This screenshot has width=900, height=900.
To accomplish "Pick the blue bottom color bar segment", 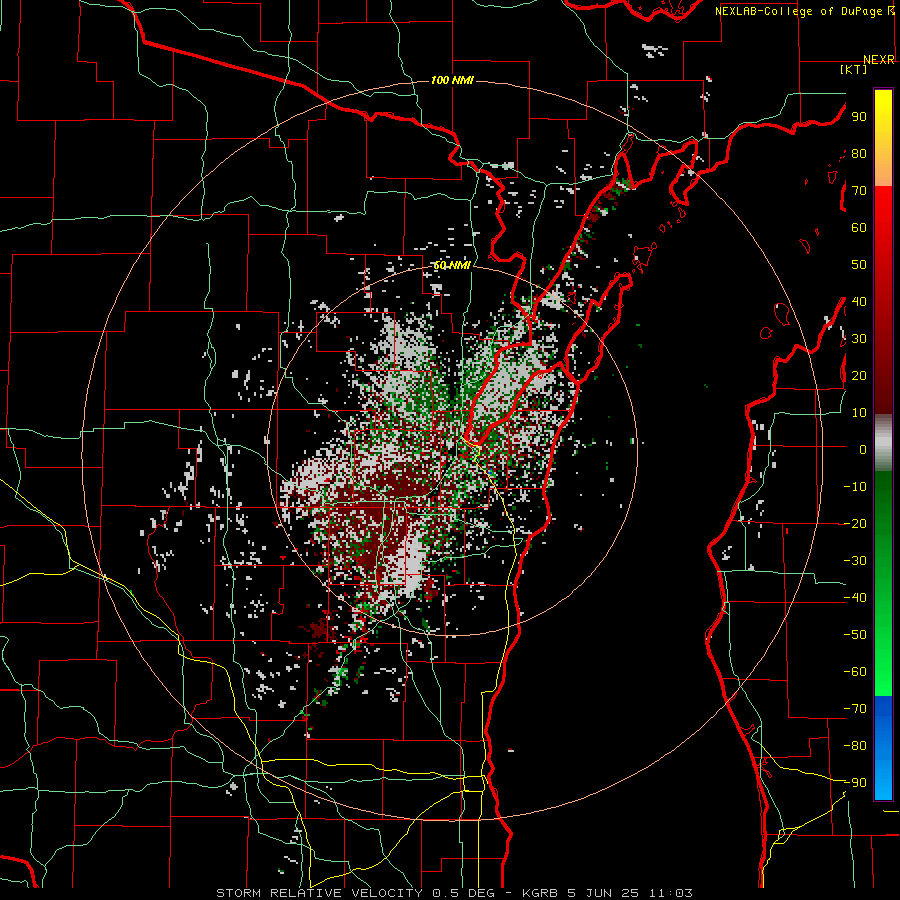I will pos(883,748).
